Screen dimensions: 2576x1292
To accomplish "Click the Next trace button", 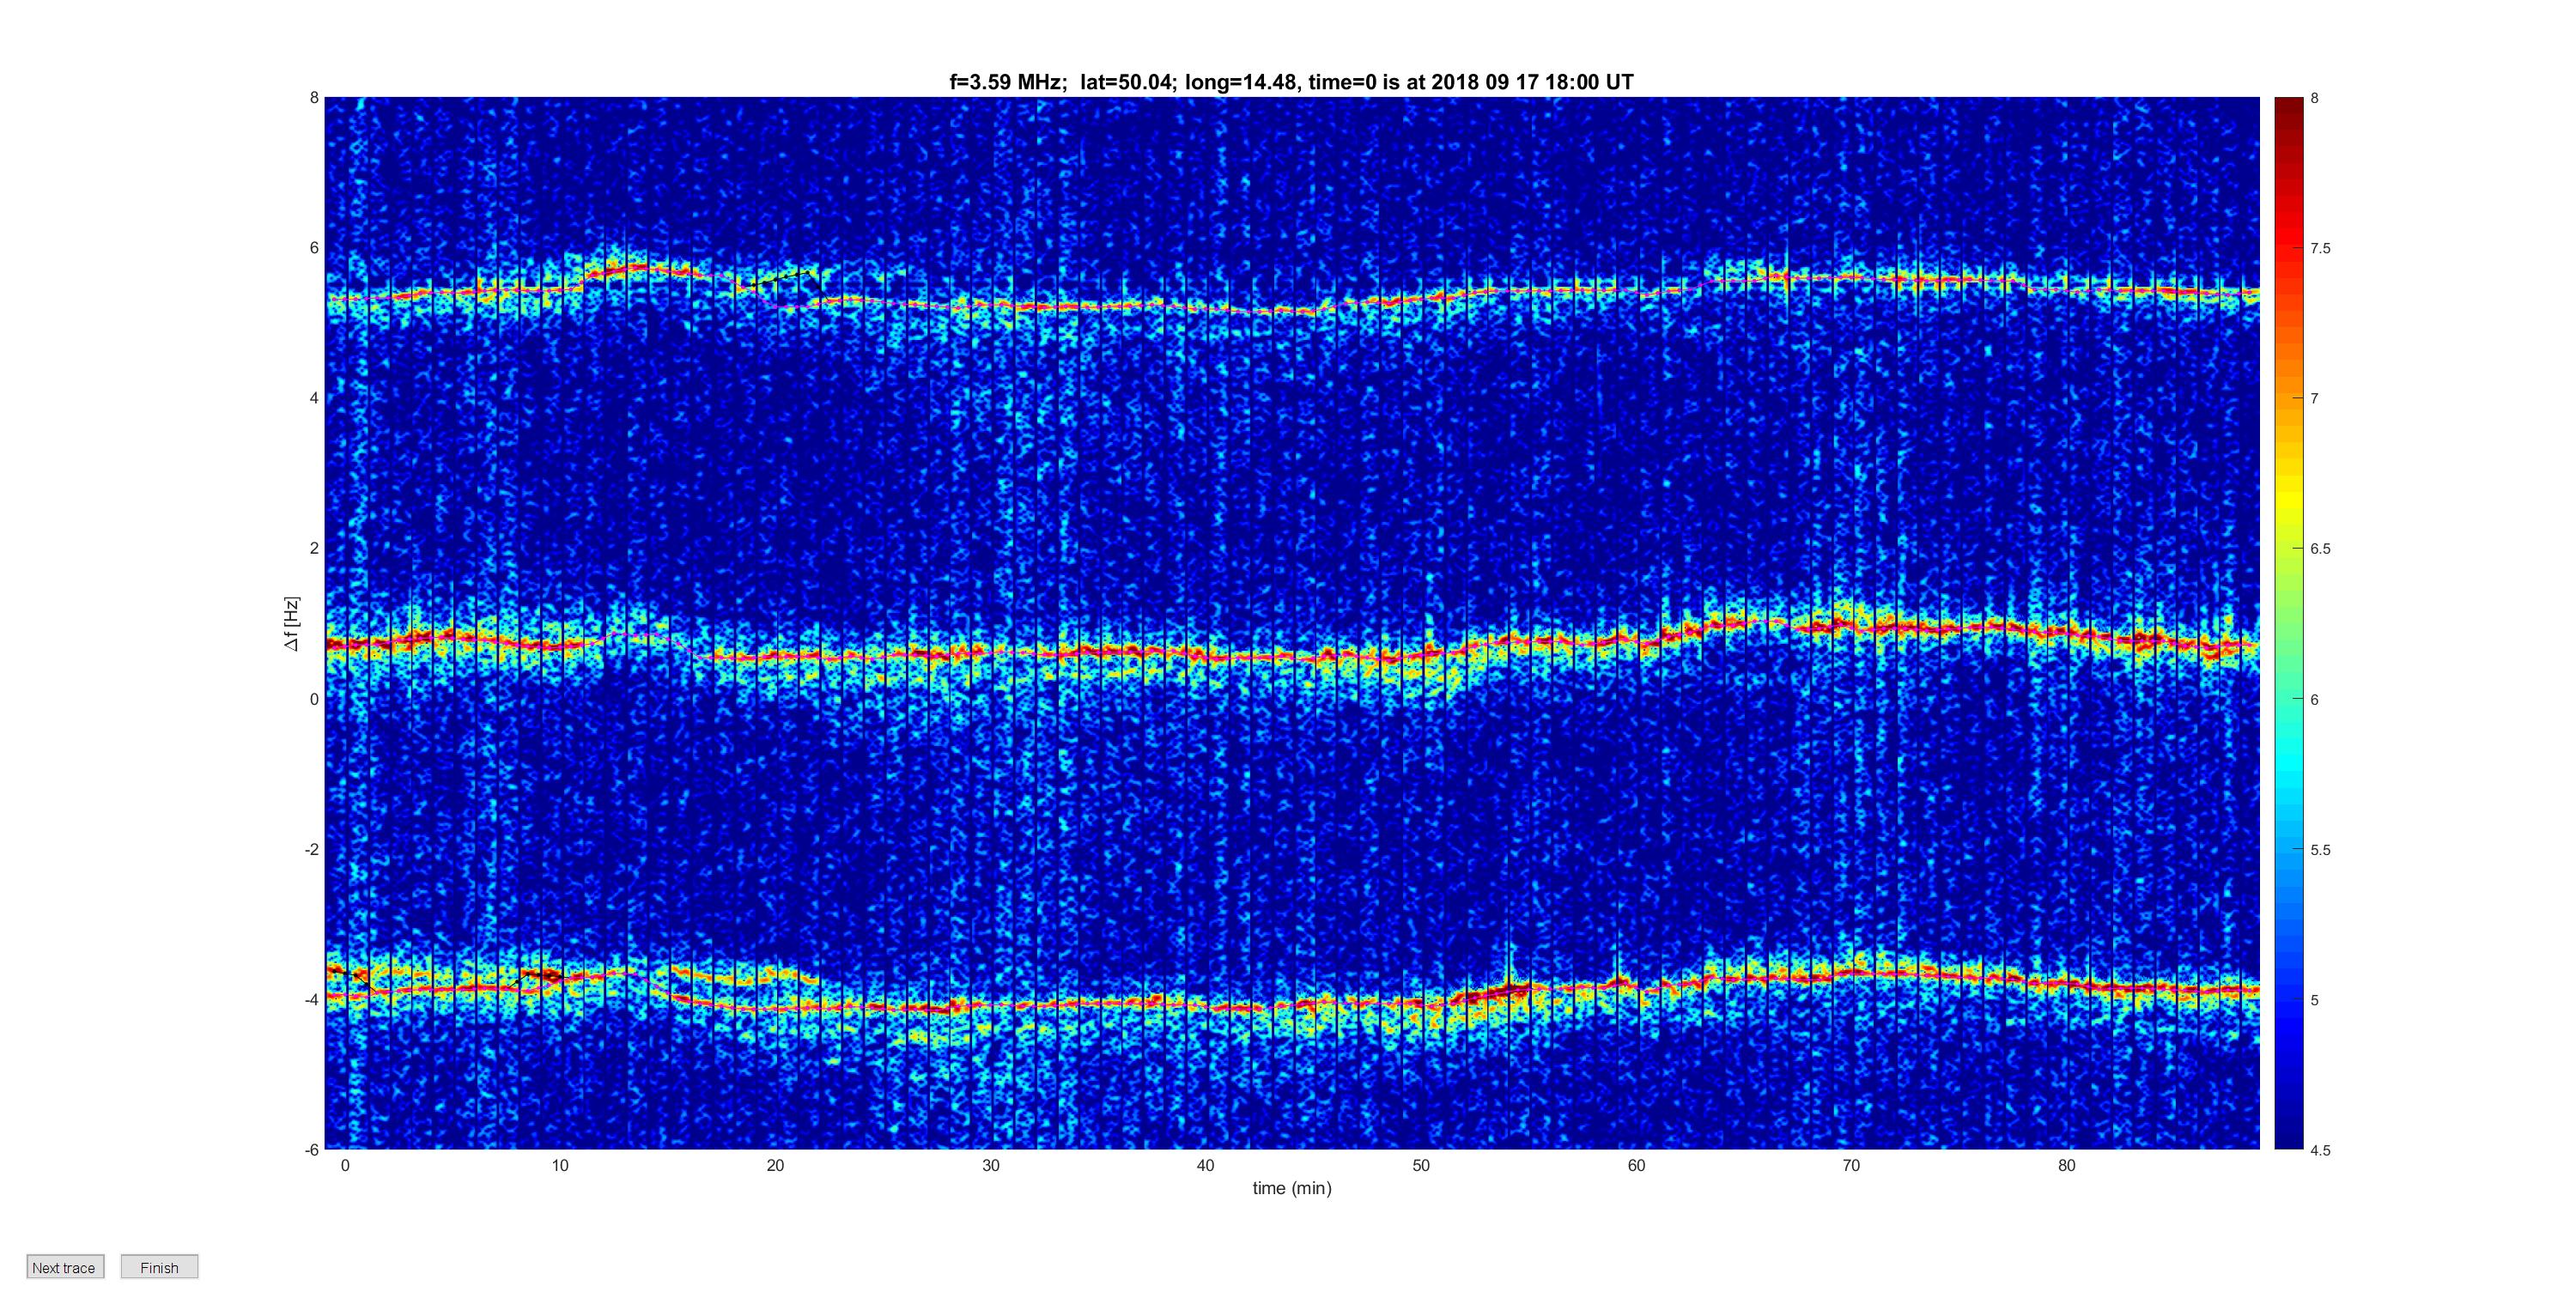I will coord(65,1267).
